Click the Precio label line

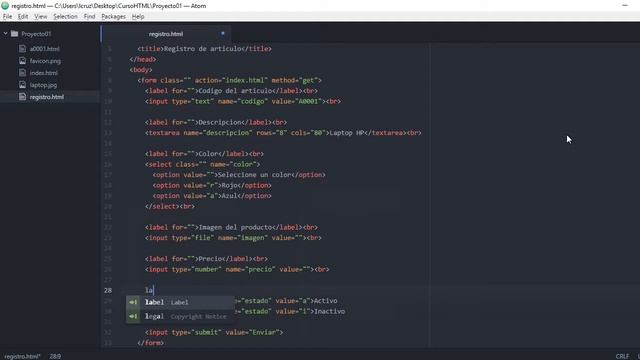(206, 259)
